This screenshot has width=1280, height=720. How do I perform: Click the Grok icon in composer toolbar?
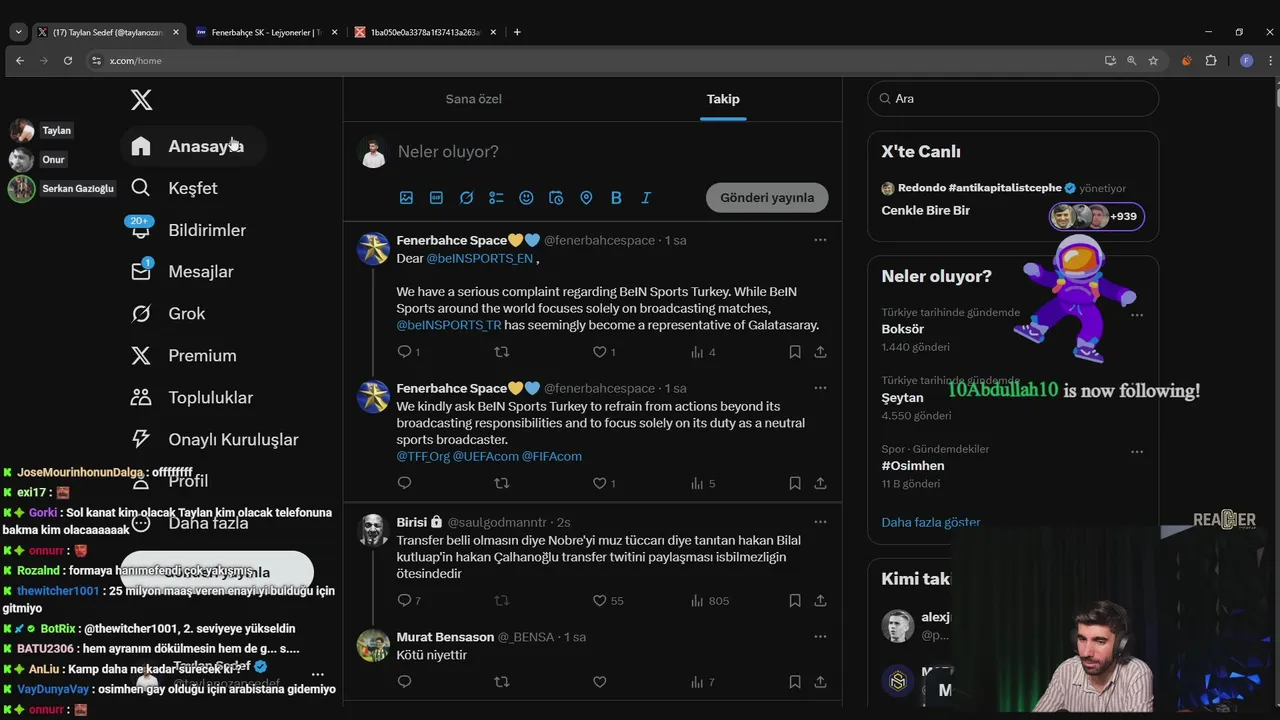466,198
